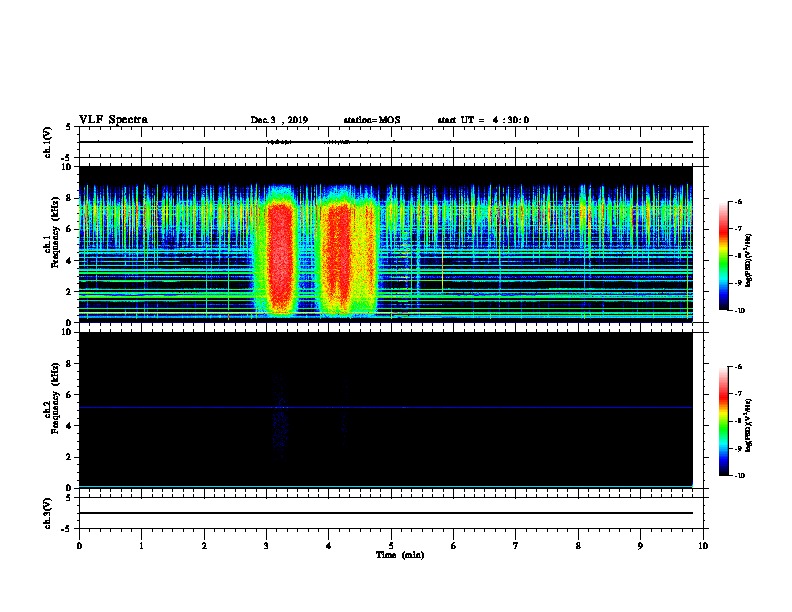
Task: Click the blue 5 kHz line in ch.2 spectrogram
Action: coord(385,407)
